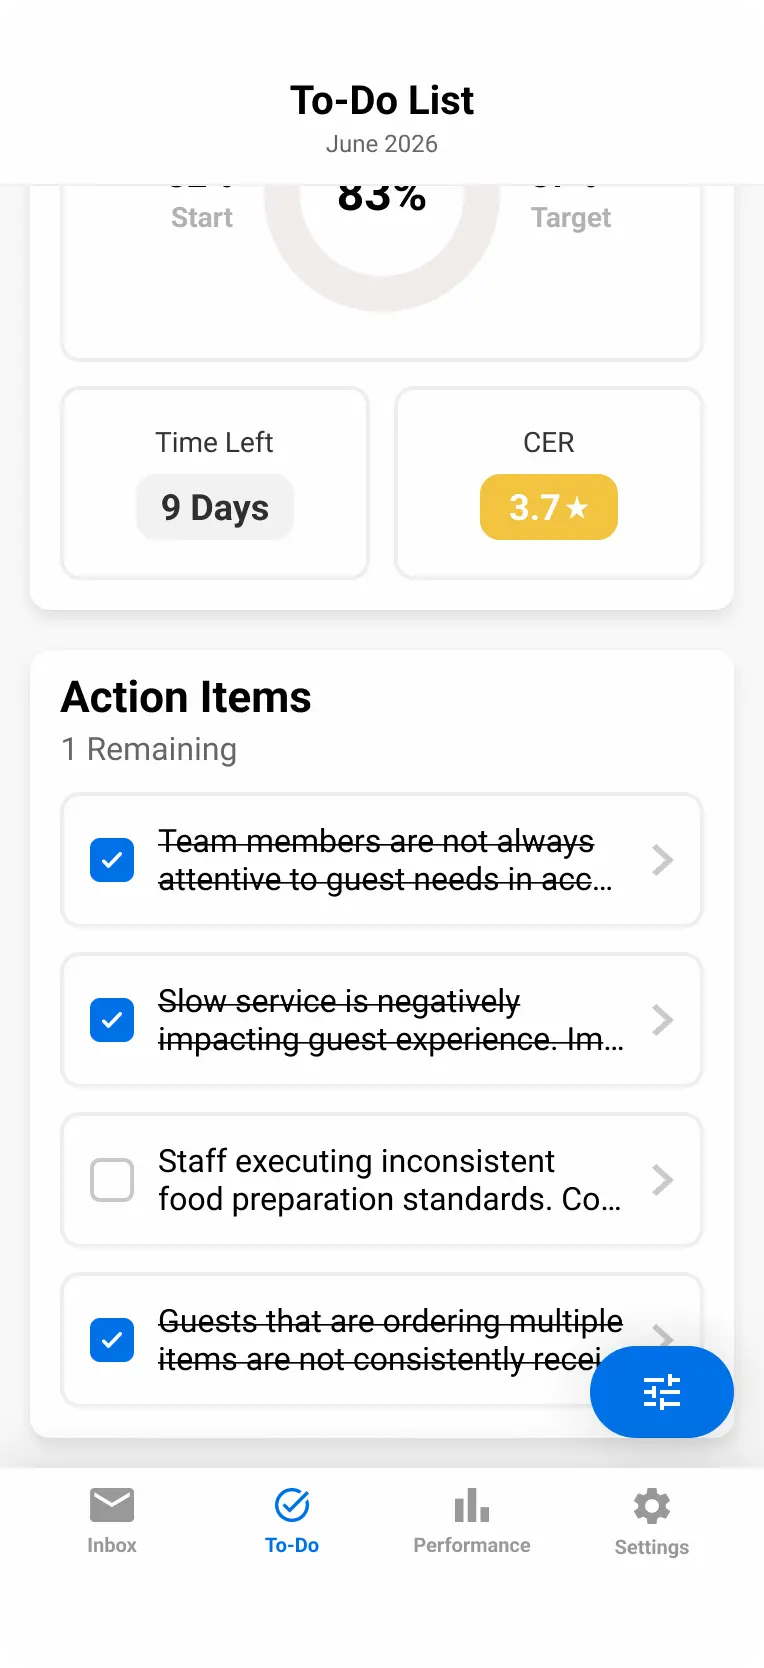Expand the "Team members are not always attentive" chevron
The width and height of the screenshot is (764, 1668).
pos(662,860)
